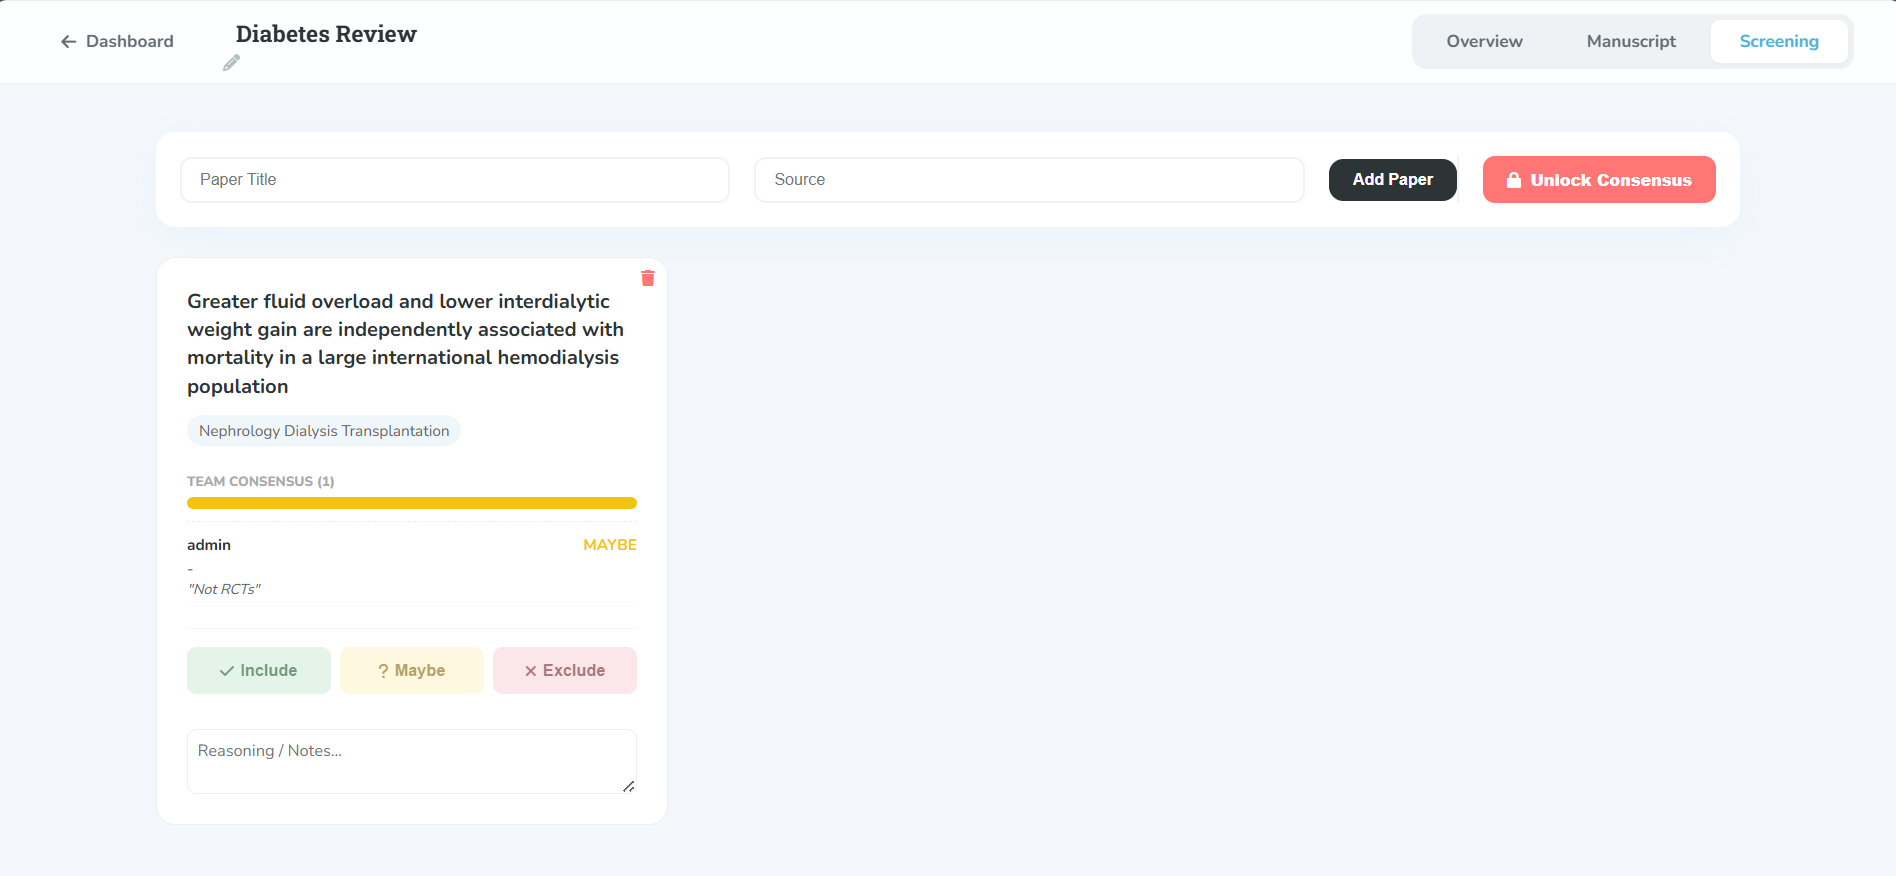Focus the Paper Title input field

(454, 180)
